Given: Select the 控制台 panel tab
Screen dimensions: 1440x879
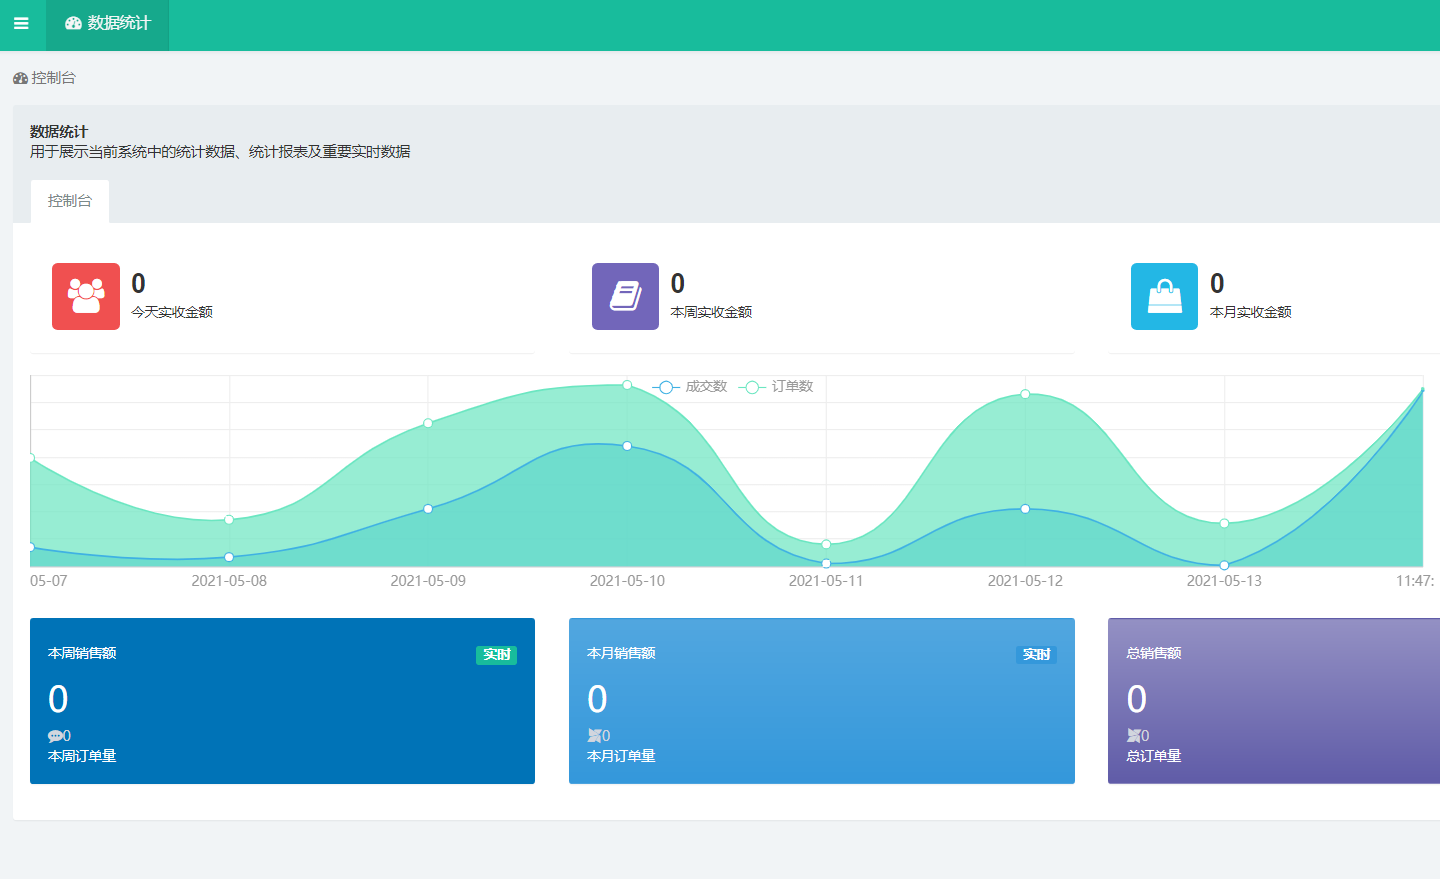Looking at the screenshot, I should (x=70, y=201).
